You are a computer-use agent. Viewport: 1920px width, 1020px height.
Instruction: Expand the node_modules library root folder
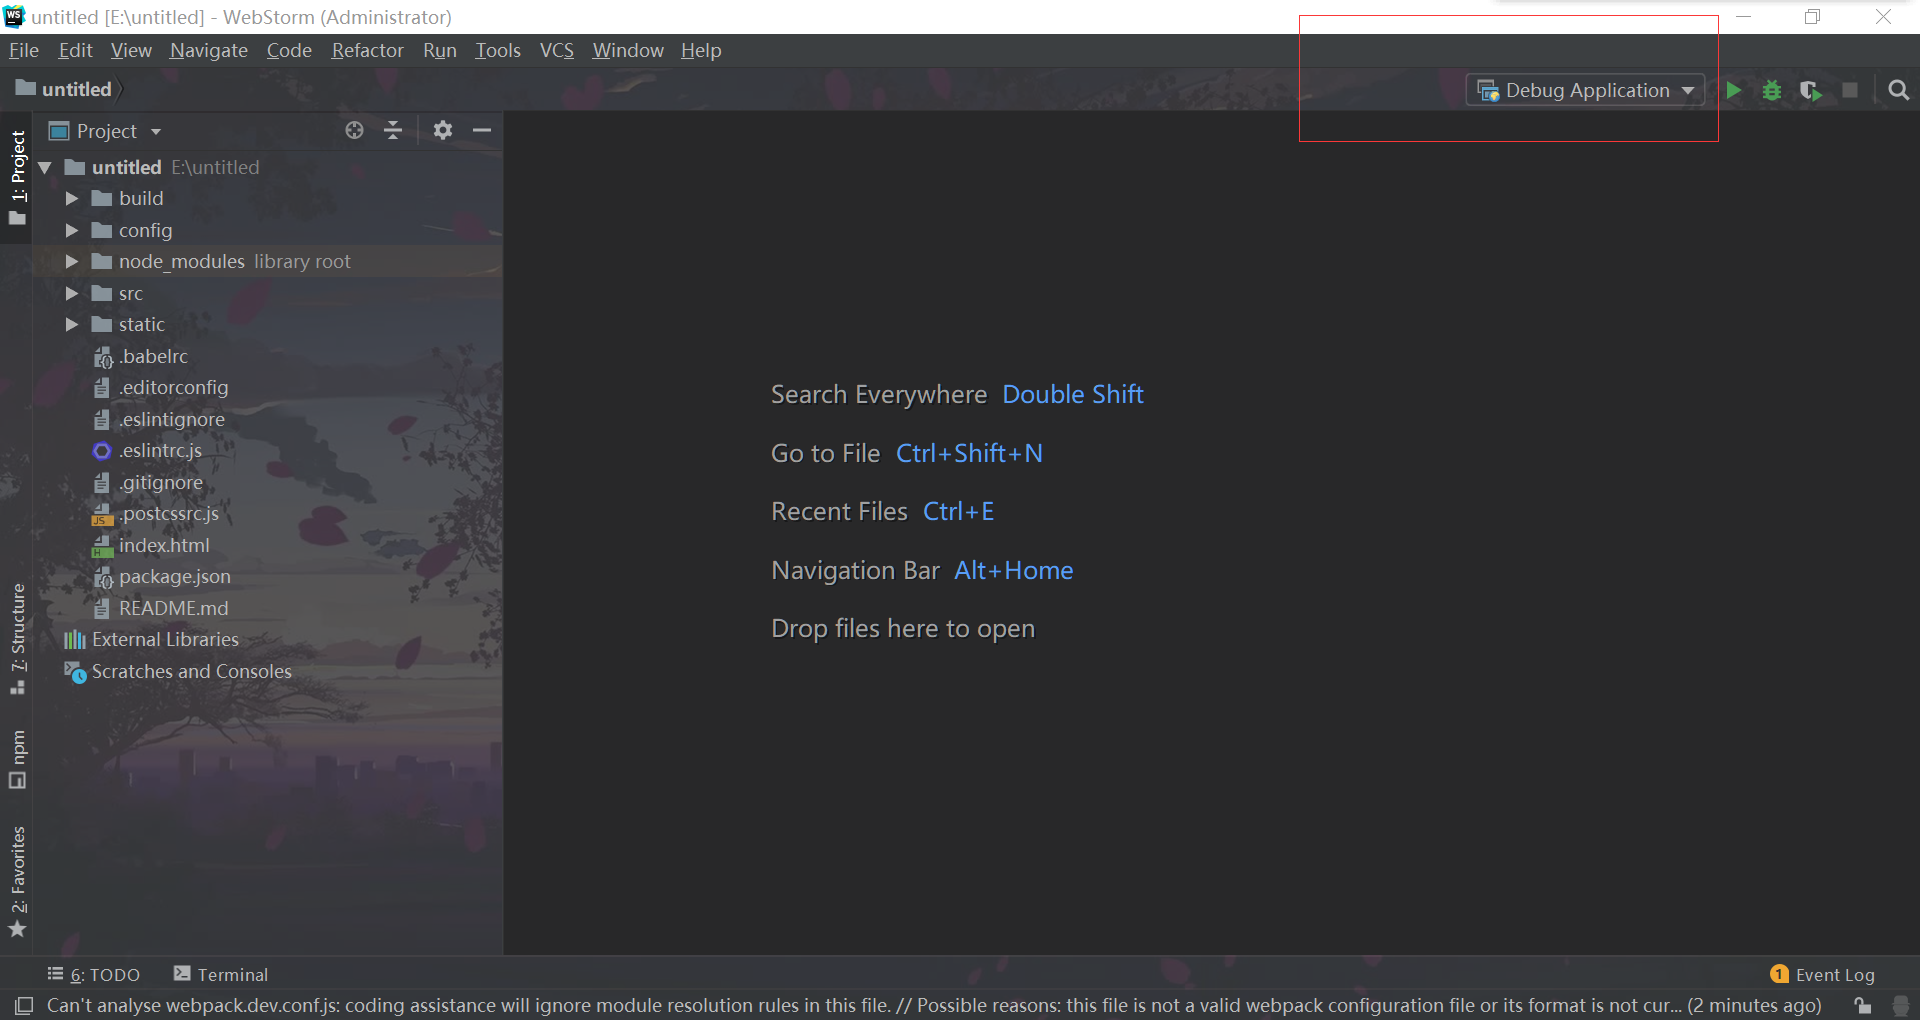71,261
